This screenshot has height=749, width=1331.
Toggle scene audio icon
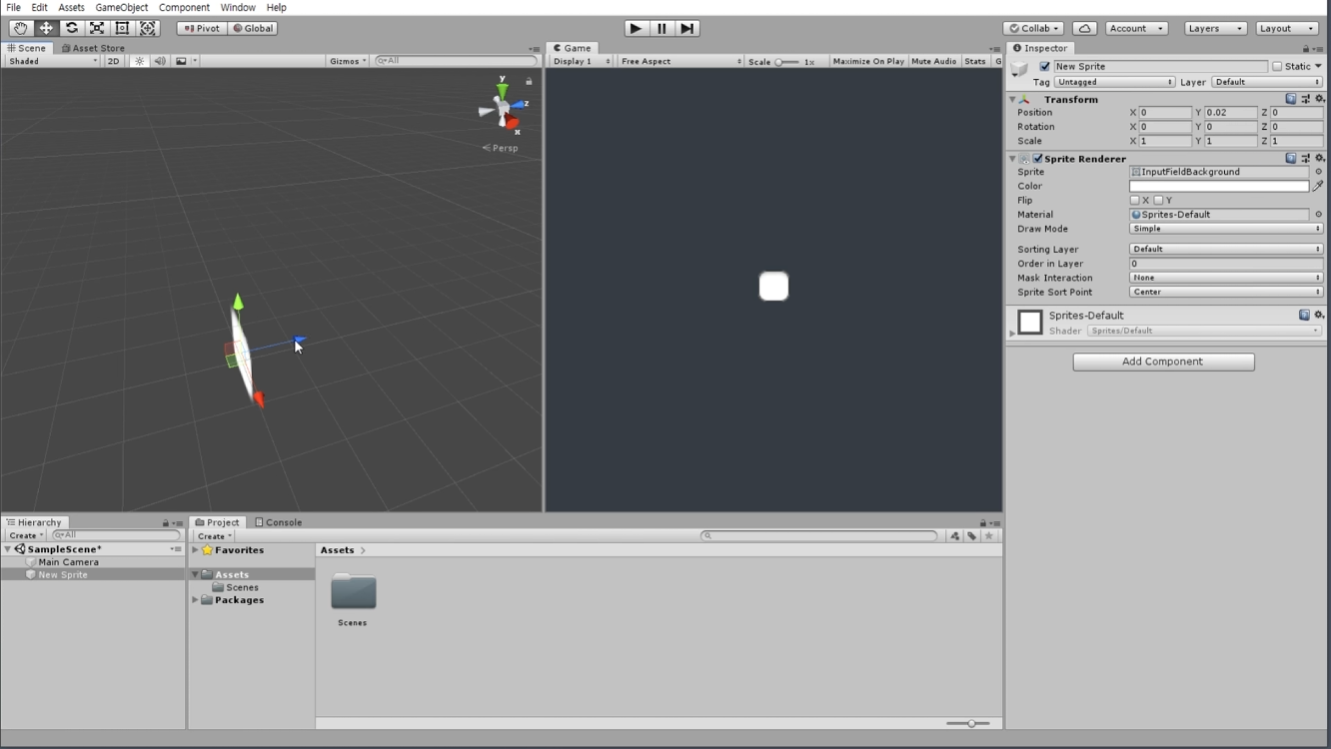(160, 61)
